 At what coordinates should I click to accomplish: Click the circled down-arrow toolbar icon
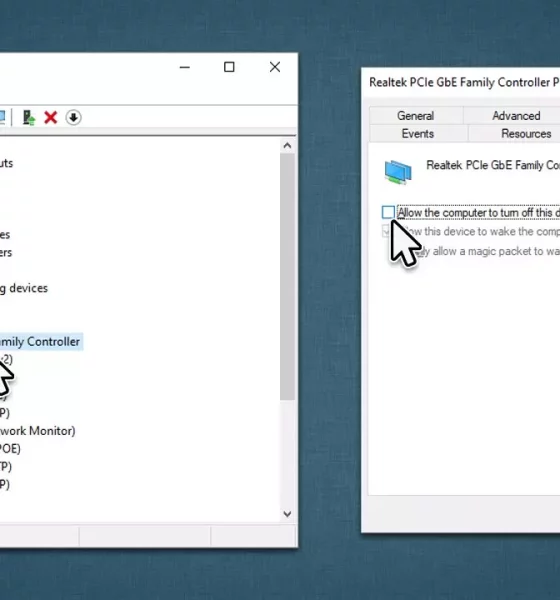(73, 117)
